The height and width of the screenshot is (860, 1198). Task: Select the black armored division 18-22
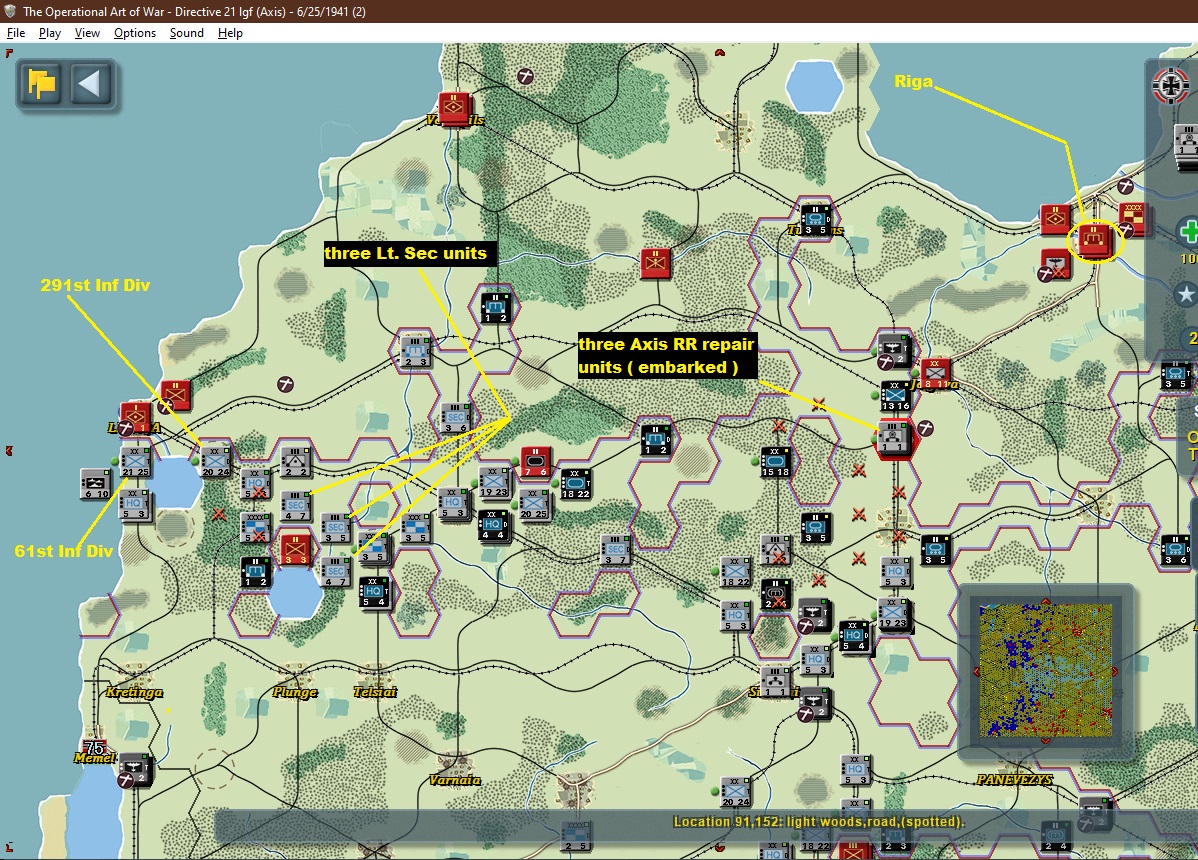[x=575, y=484]
